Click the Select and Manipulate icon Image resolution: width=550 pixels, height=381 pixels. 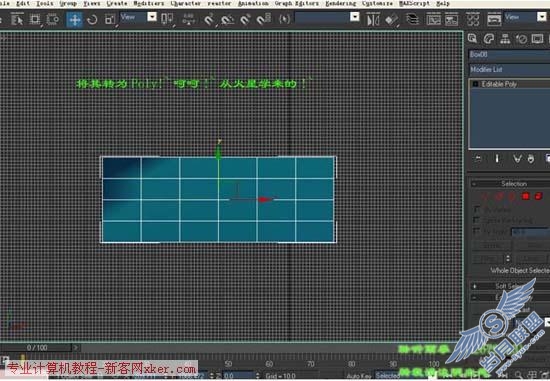pyautogui.click(x=189, y=19)
